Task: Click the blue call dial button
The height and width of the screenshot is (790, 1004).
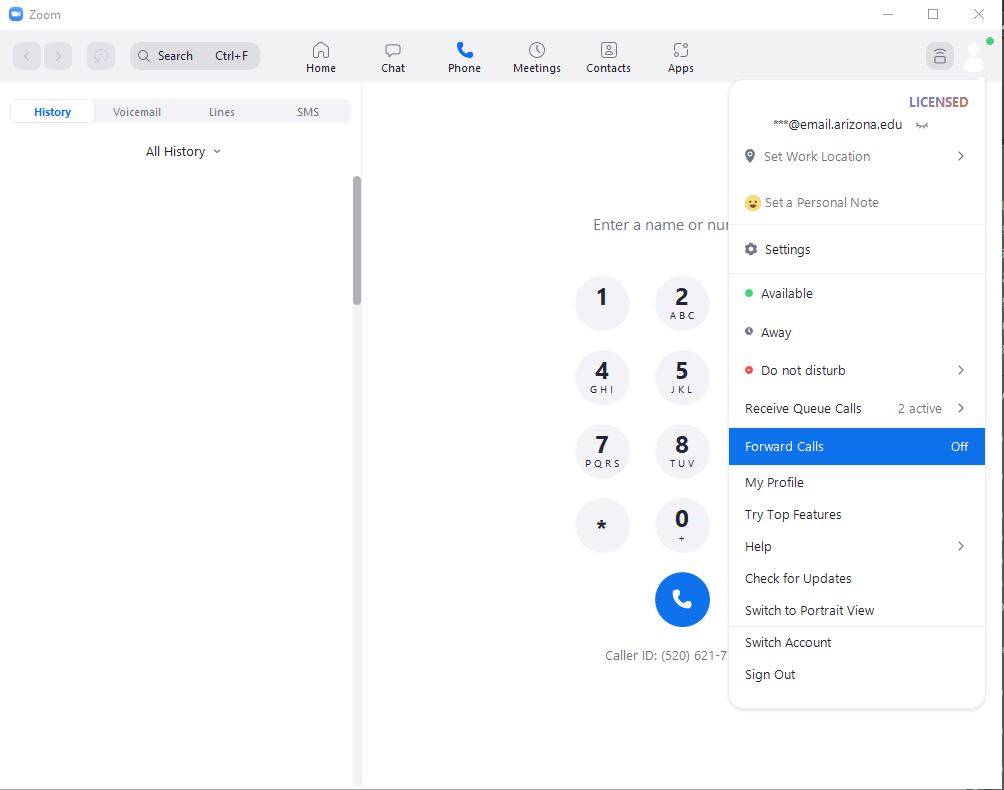Action: point(682,599)
